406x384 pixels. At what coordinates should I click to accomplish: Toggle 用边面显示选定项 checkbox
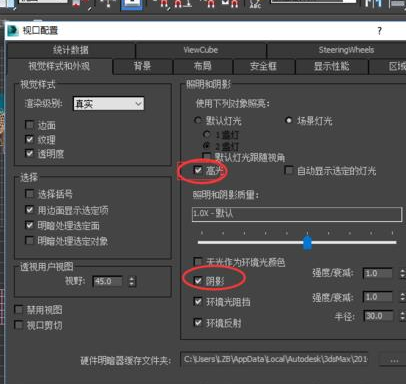(29, 210)
